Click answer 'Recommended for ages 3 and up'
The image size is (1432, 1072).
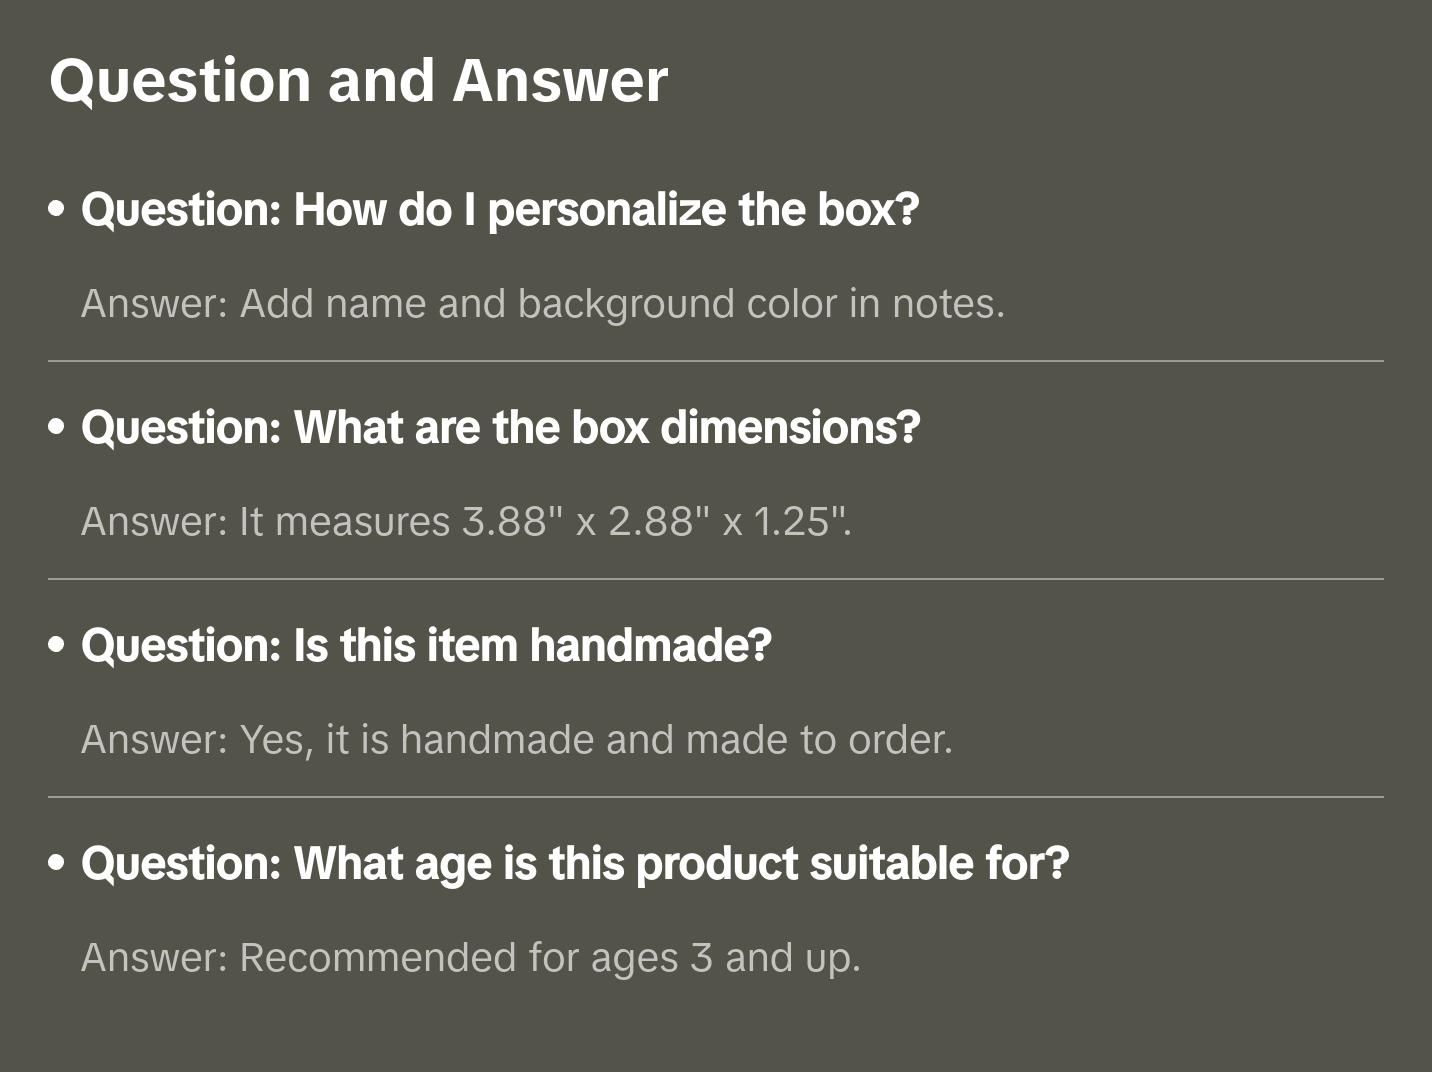click(470, 958)
